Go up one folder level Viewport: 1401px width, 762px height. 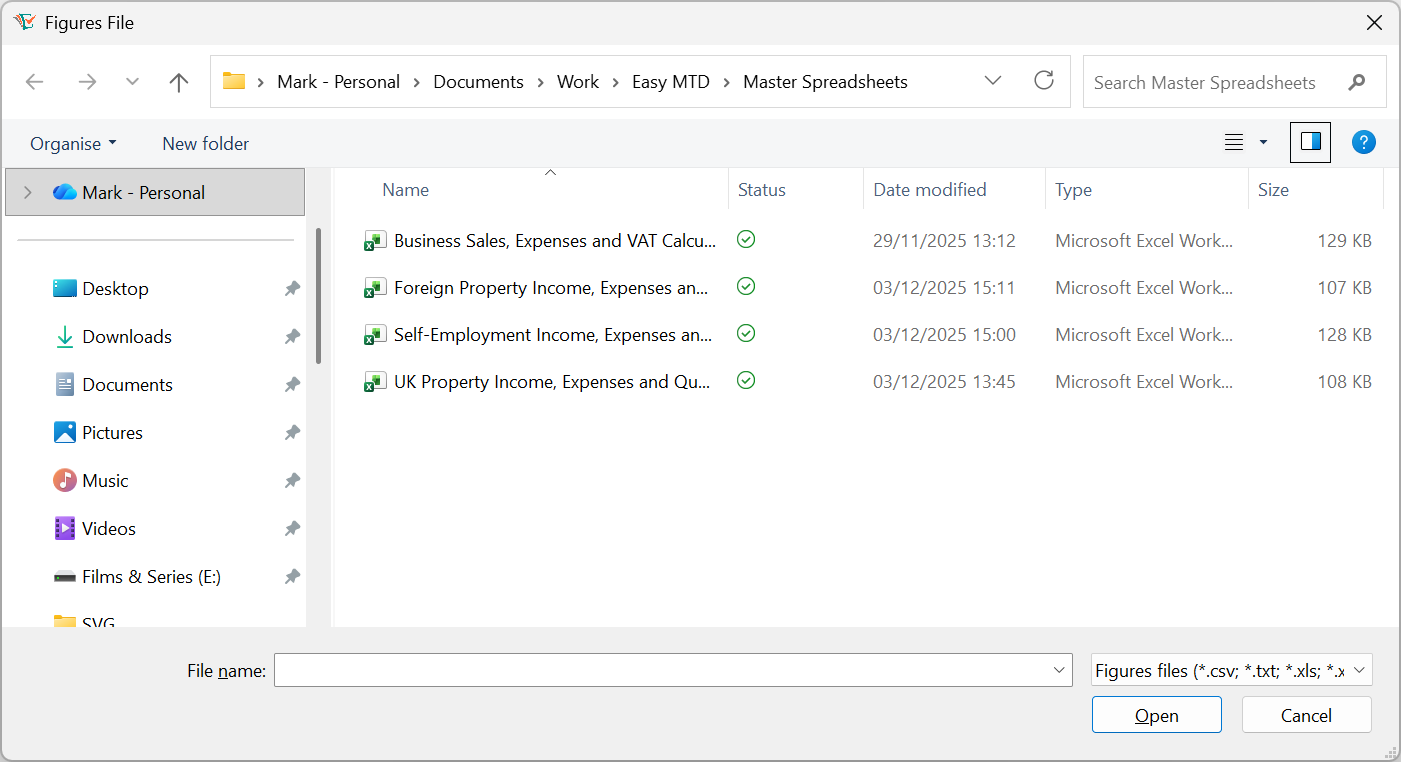coord(178,82)
